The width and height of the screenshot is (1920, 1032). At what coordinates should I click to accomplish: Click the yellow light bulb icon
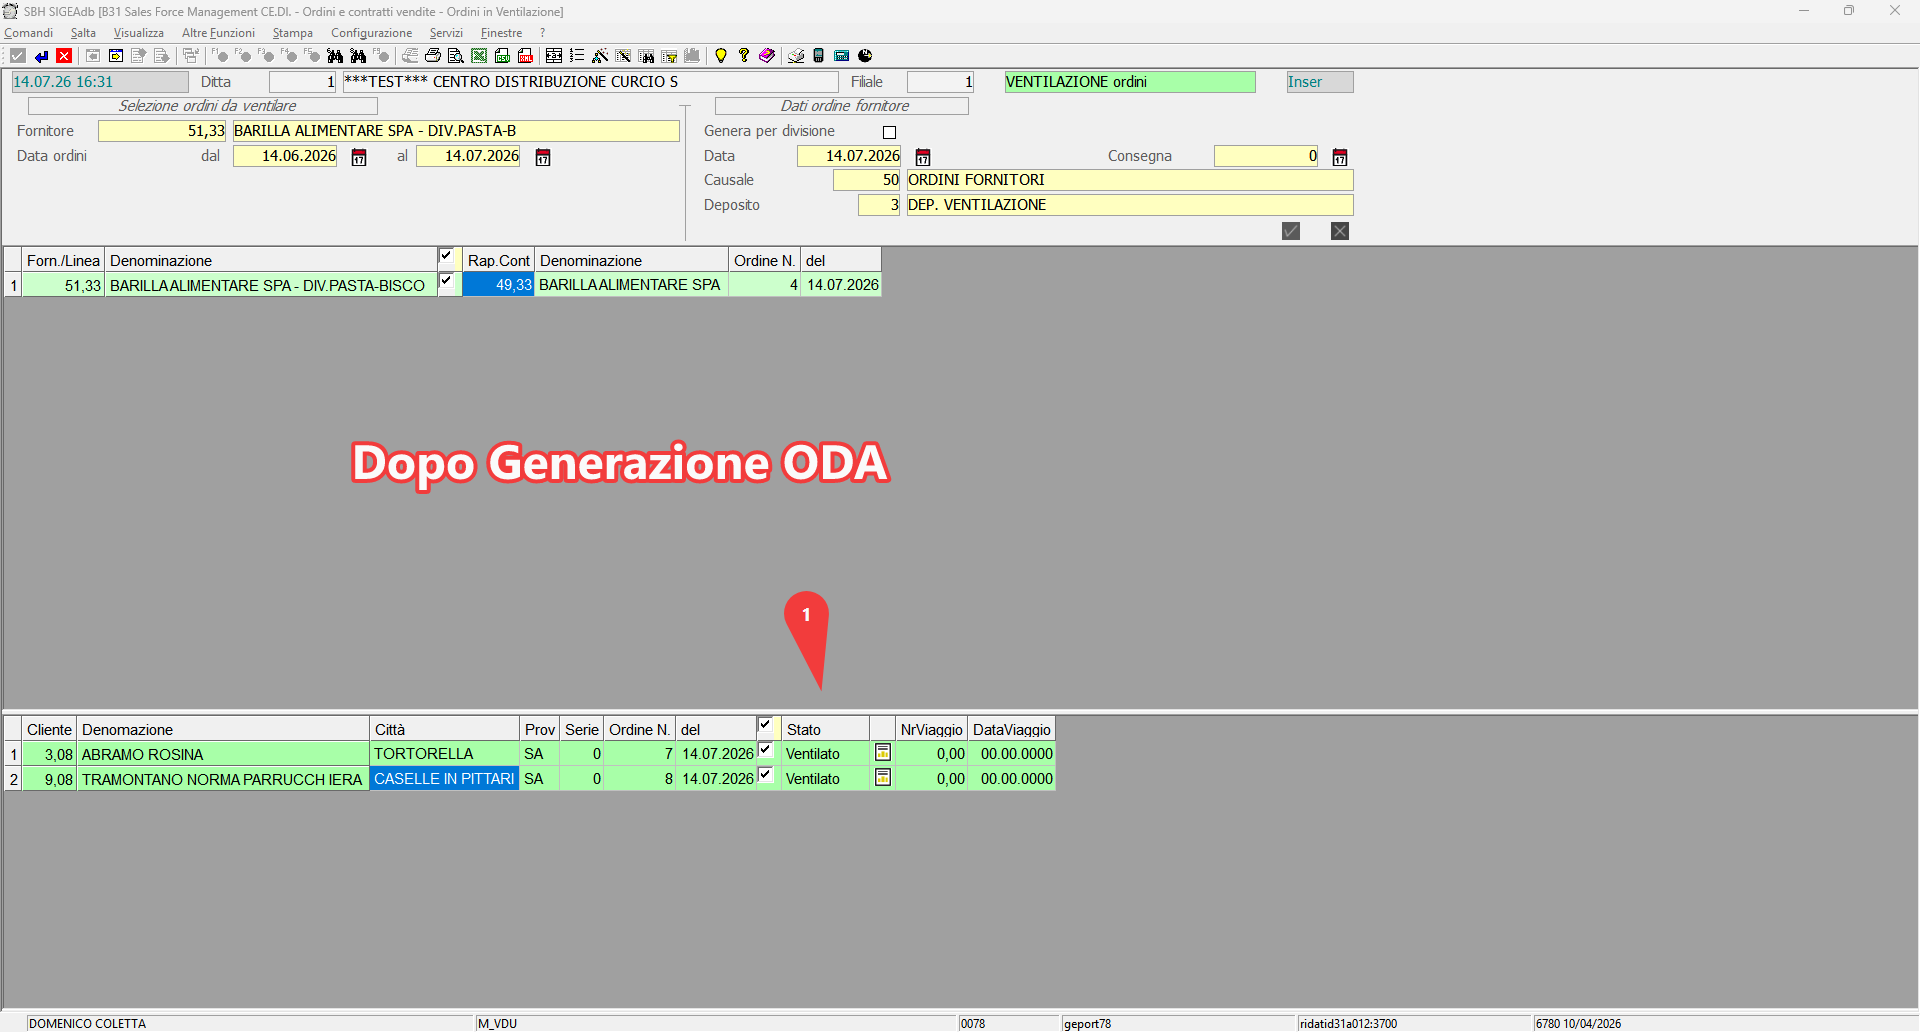point(721,56)
